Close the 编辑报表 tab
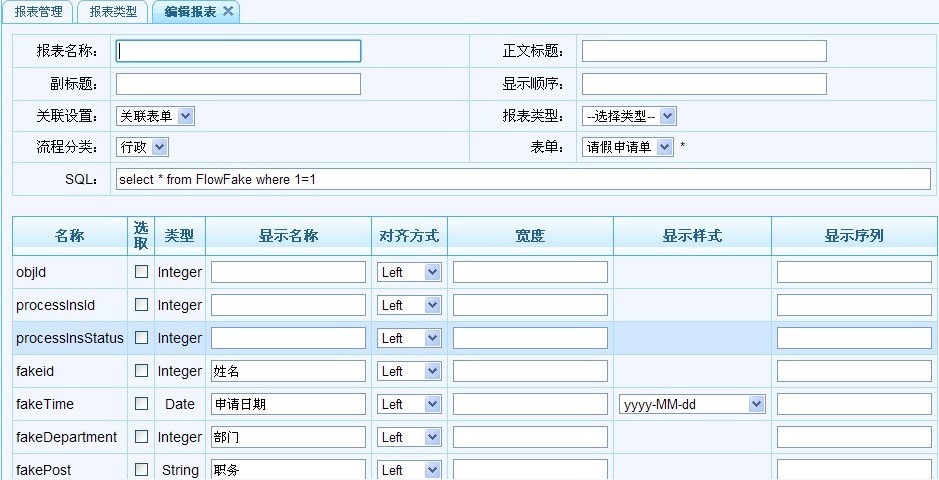This screenshot has width=939, height=480. coord(228,11)
